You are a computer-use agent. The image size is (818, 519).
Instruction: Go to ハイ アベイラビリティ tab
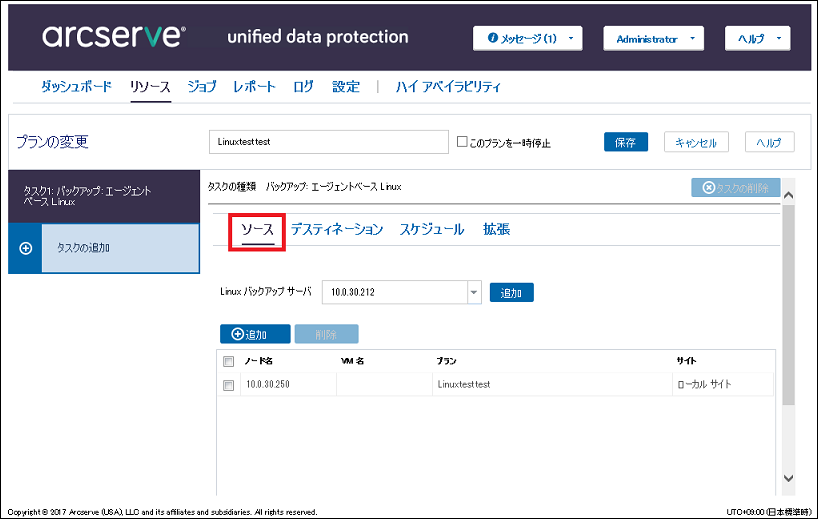pyautogui.click(x=448, y=87)
